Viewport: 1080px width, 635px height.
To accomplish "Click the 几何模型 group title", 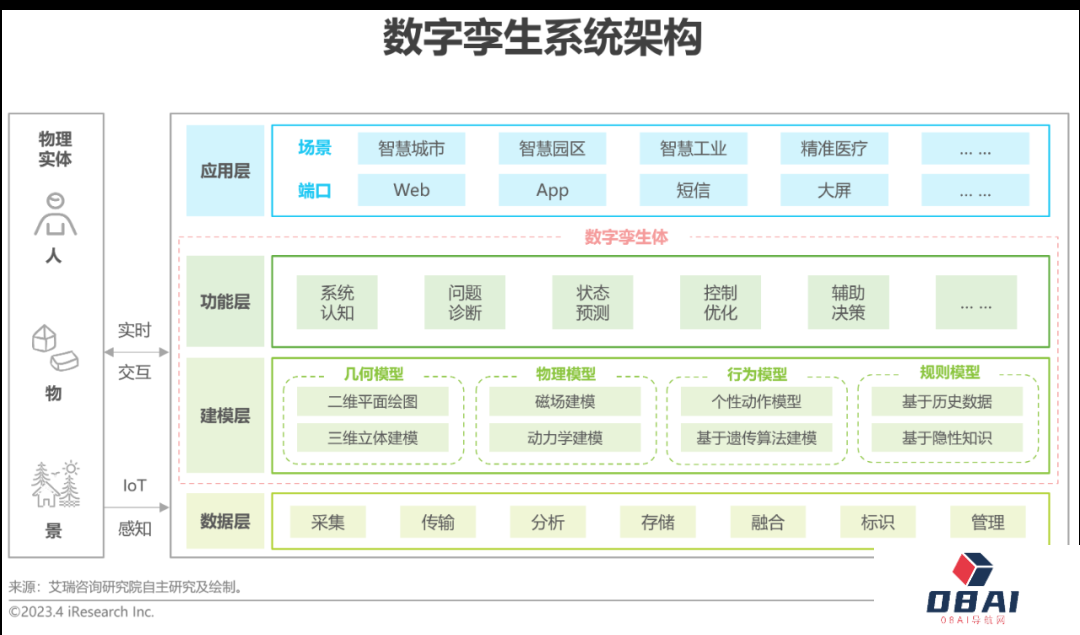I will 373,374.
